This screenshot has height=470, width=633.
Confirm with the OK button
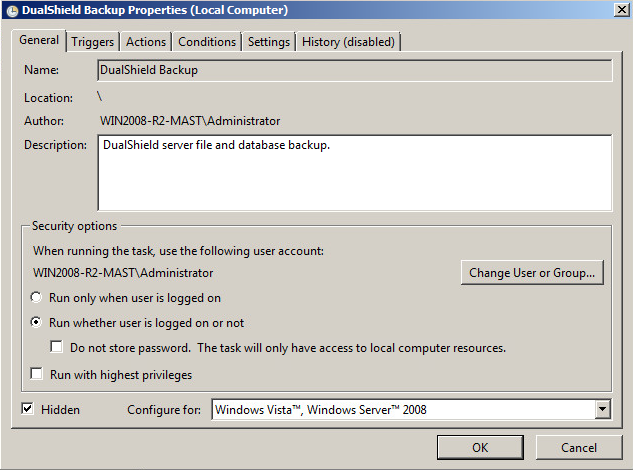pos(480,447)
